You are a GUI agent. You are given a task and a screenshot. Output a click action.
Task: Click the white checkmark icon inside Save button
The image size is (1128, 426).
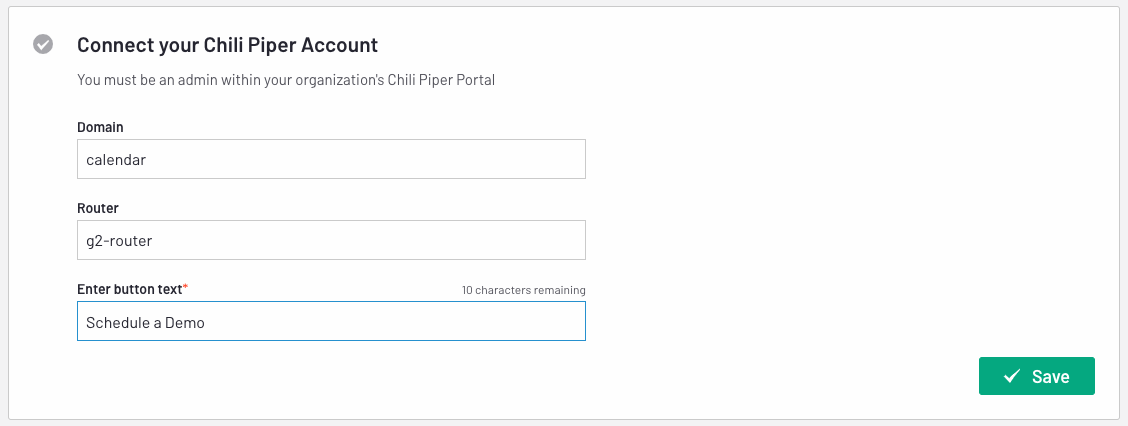(1012, 376)
